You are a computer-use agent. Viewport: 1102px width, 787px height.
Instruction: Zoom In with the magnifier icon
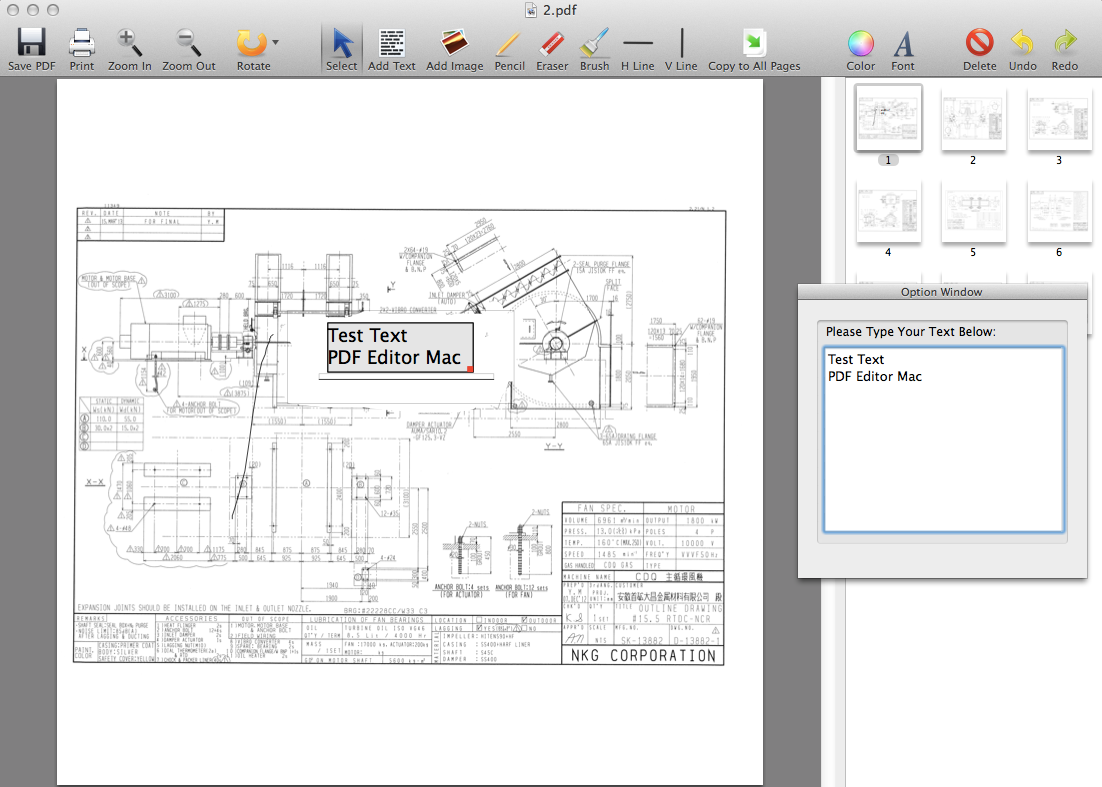click(130, 43)
